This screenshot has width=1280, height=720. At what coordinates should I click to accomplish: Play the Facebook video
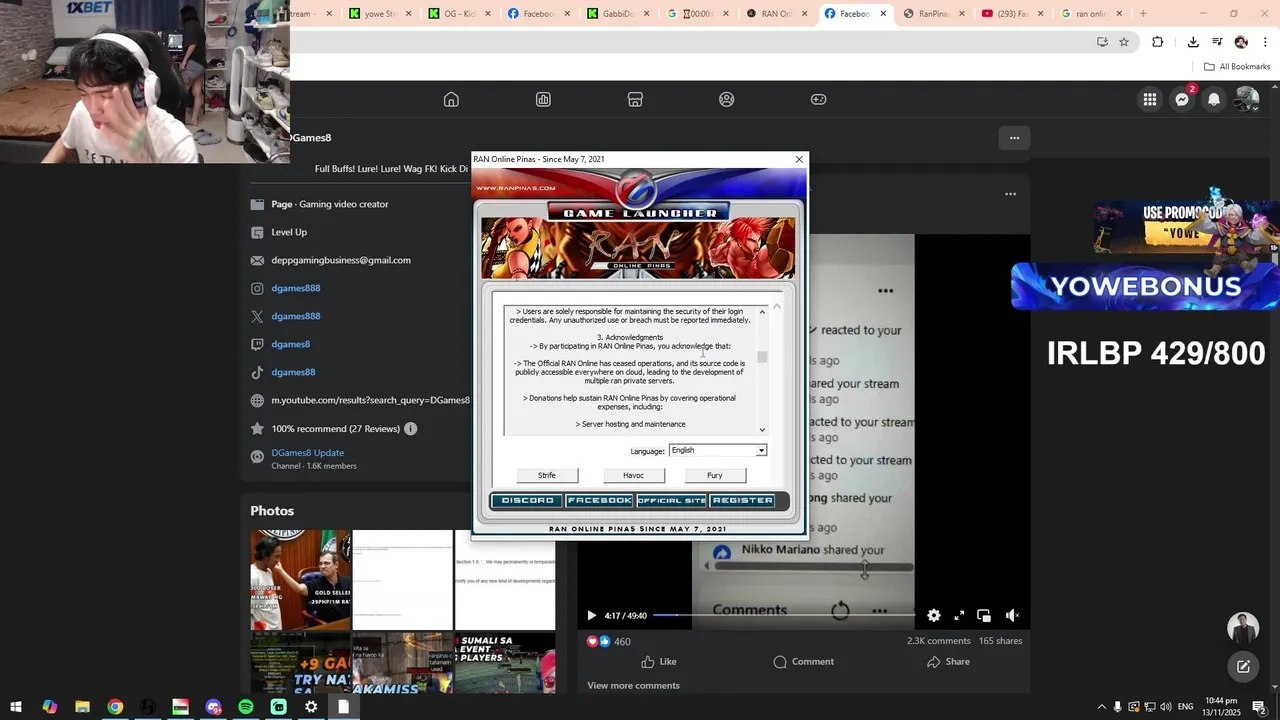point(591,616)
